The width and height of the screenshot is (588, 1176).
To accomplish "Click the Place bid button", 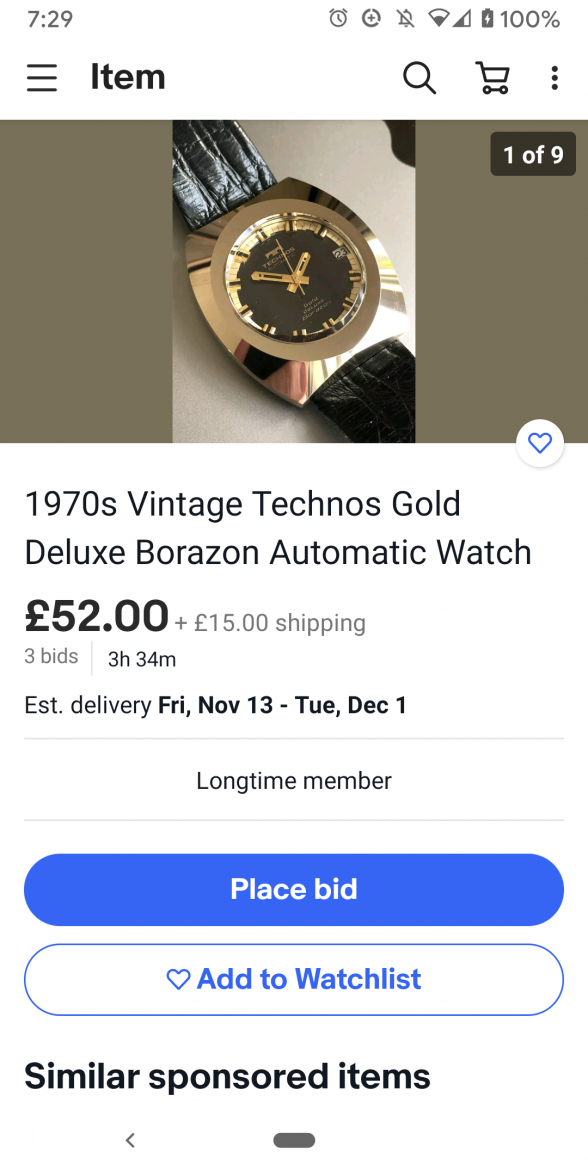I will (x=294, y=890).
